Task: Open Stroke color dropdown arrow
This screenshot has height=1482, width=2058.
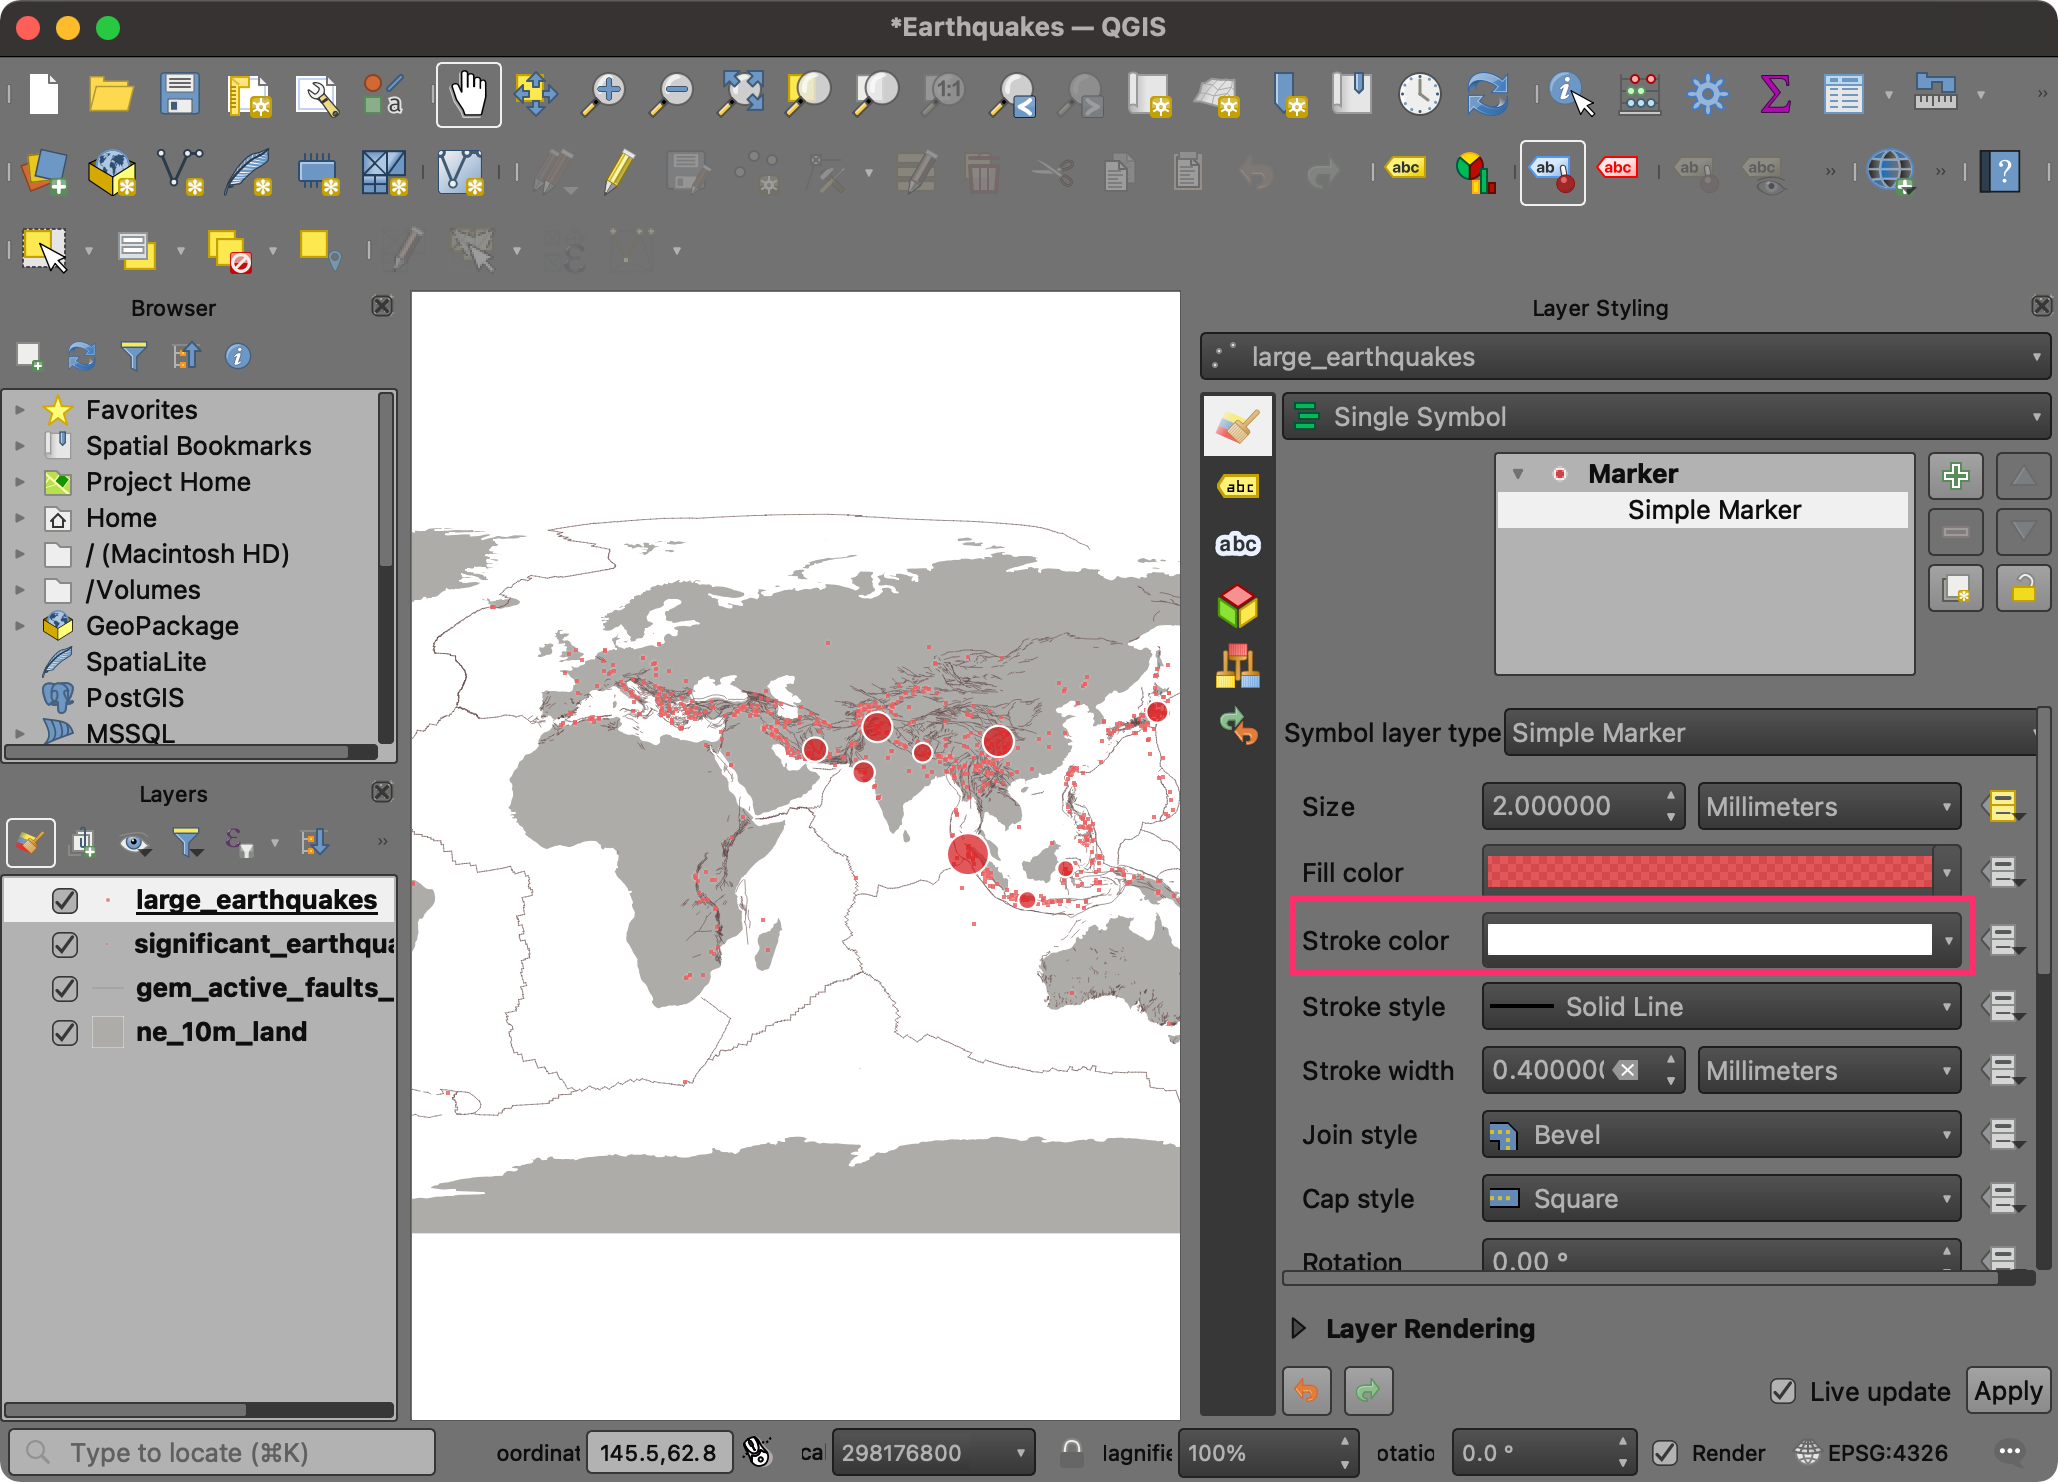Action: [1948, 940]
